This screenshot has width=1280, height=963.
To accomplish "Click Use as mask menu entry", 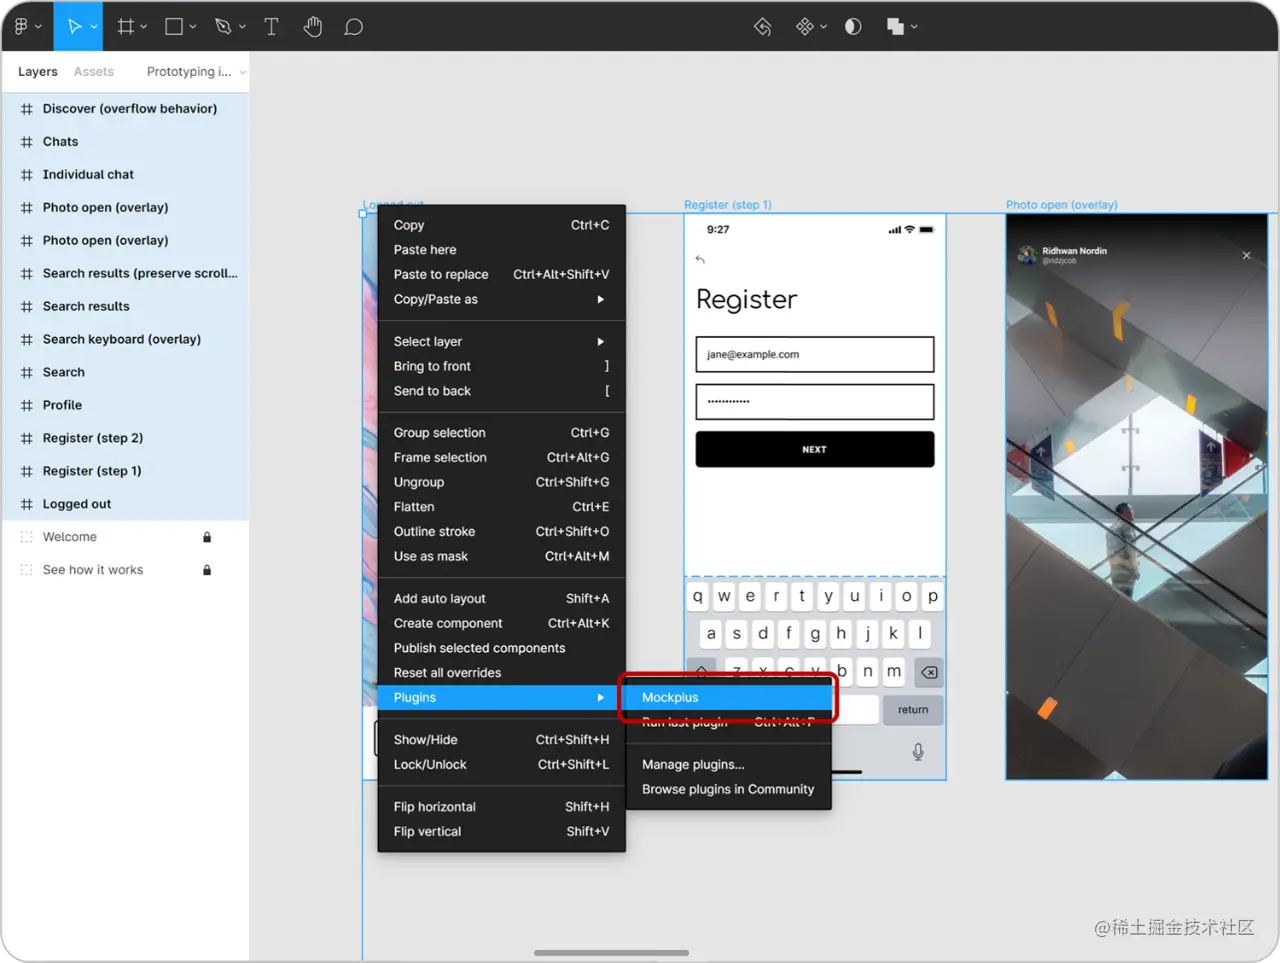I will [x=501, y=556].
